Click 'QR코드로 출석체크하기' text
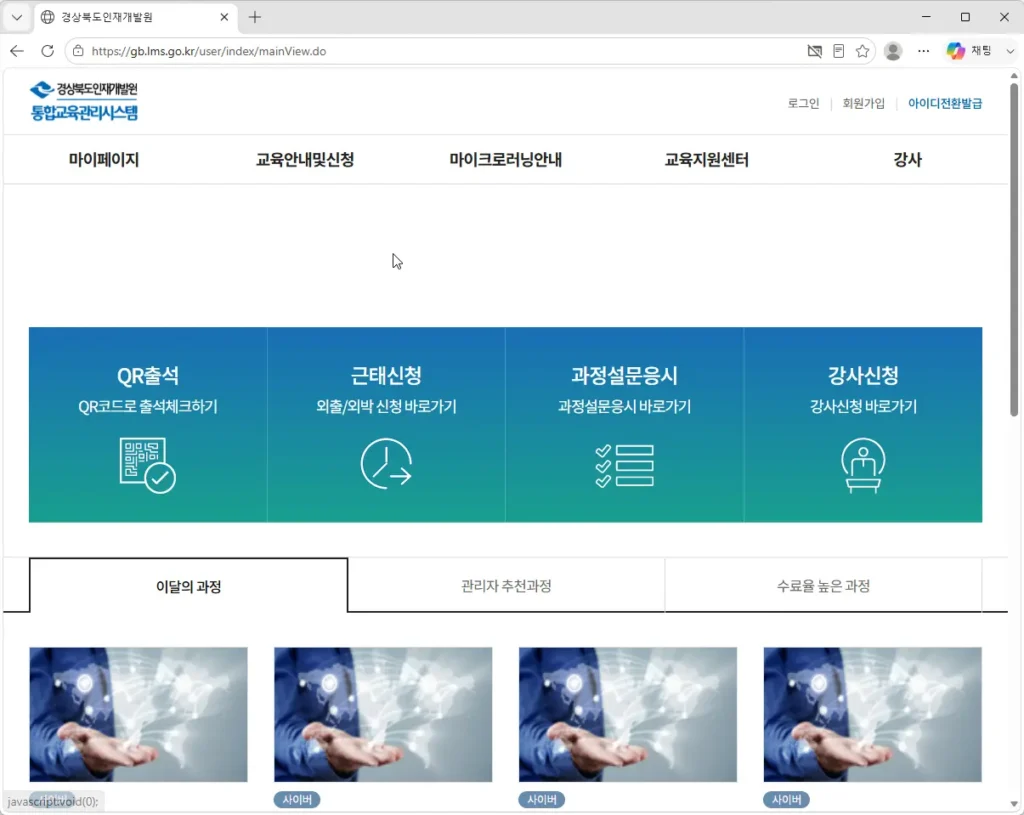 point(148,406)
